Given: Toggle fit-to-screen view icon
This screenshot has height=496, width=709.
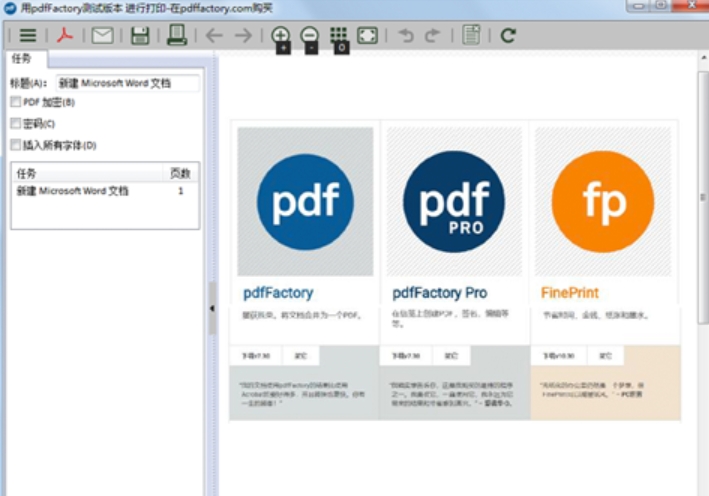Looking at the screenshot, I should coord(367,35).
